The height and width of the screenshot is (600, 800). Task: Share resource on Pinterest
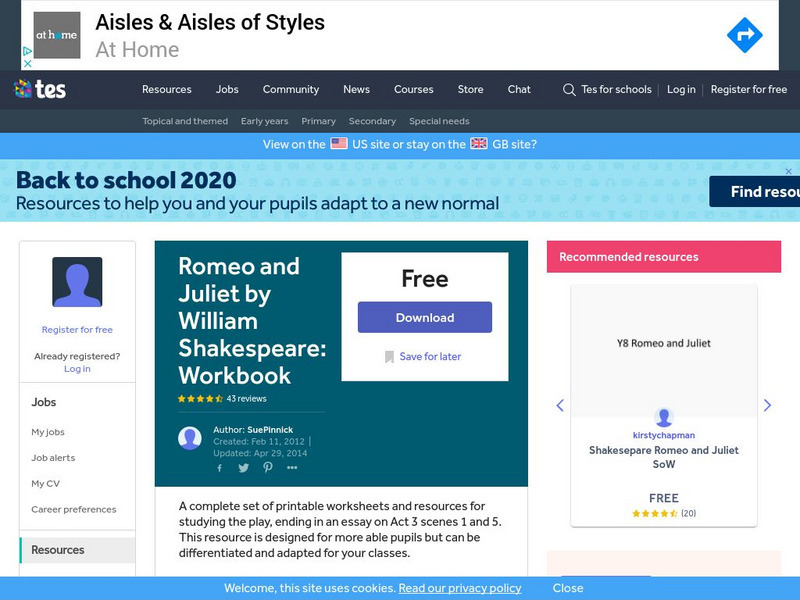(268, 467)
